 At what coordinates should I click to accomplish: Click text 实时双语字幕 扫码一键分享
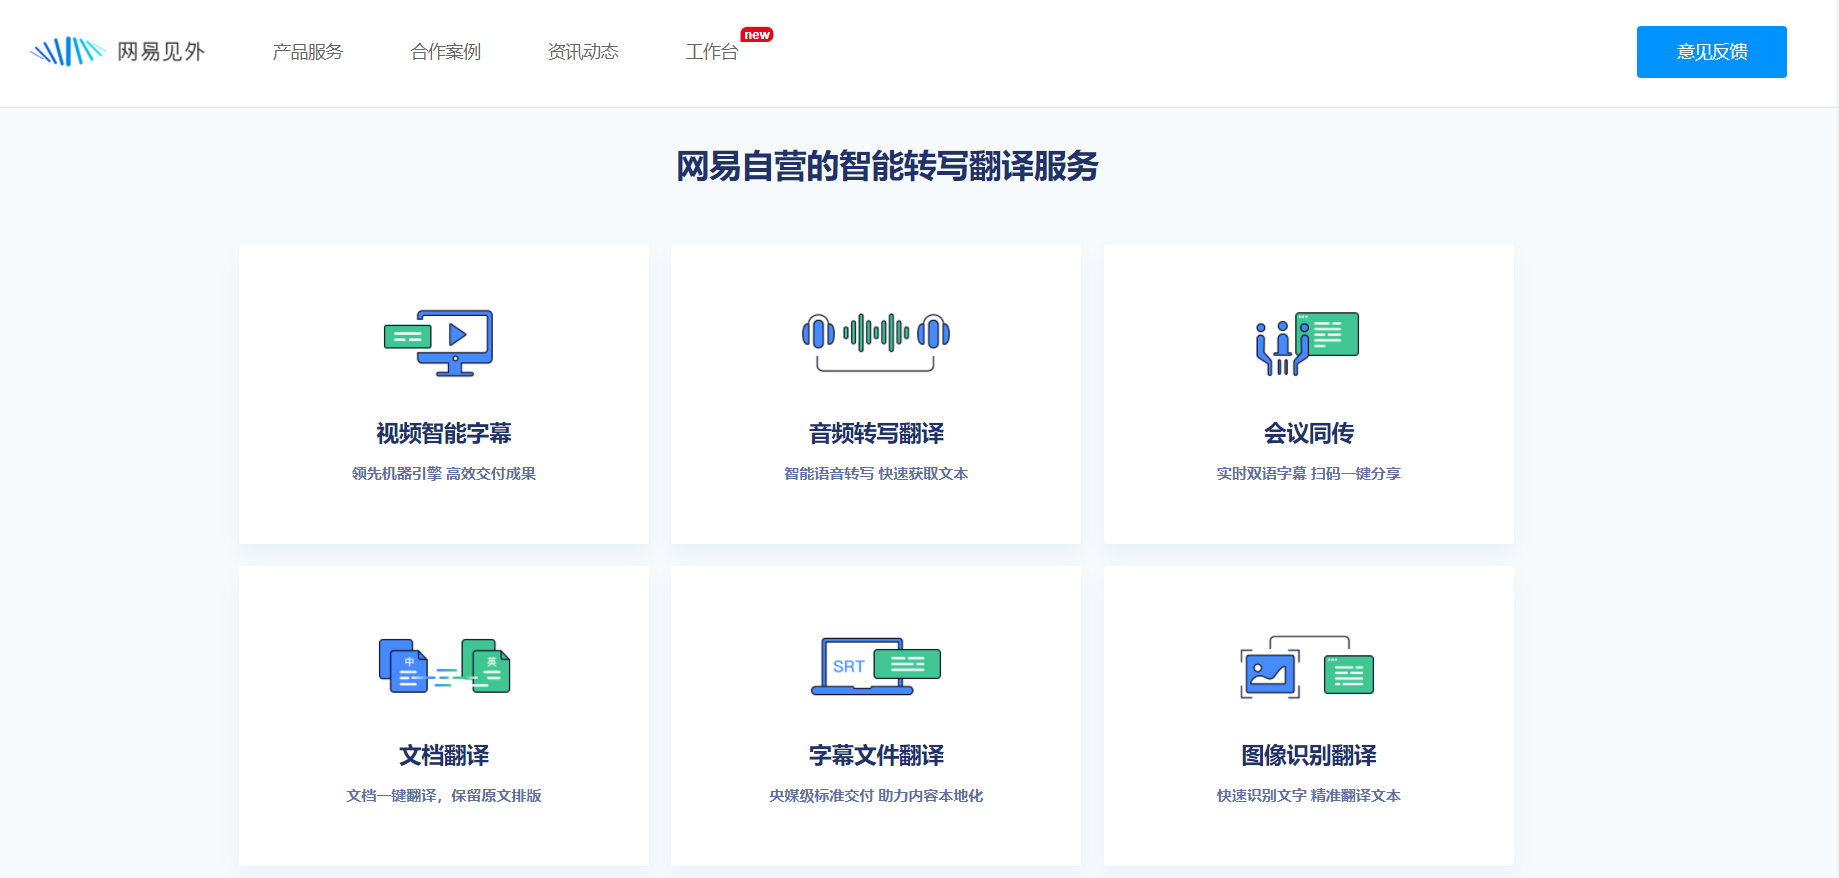click(x=1309, y=474)
